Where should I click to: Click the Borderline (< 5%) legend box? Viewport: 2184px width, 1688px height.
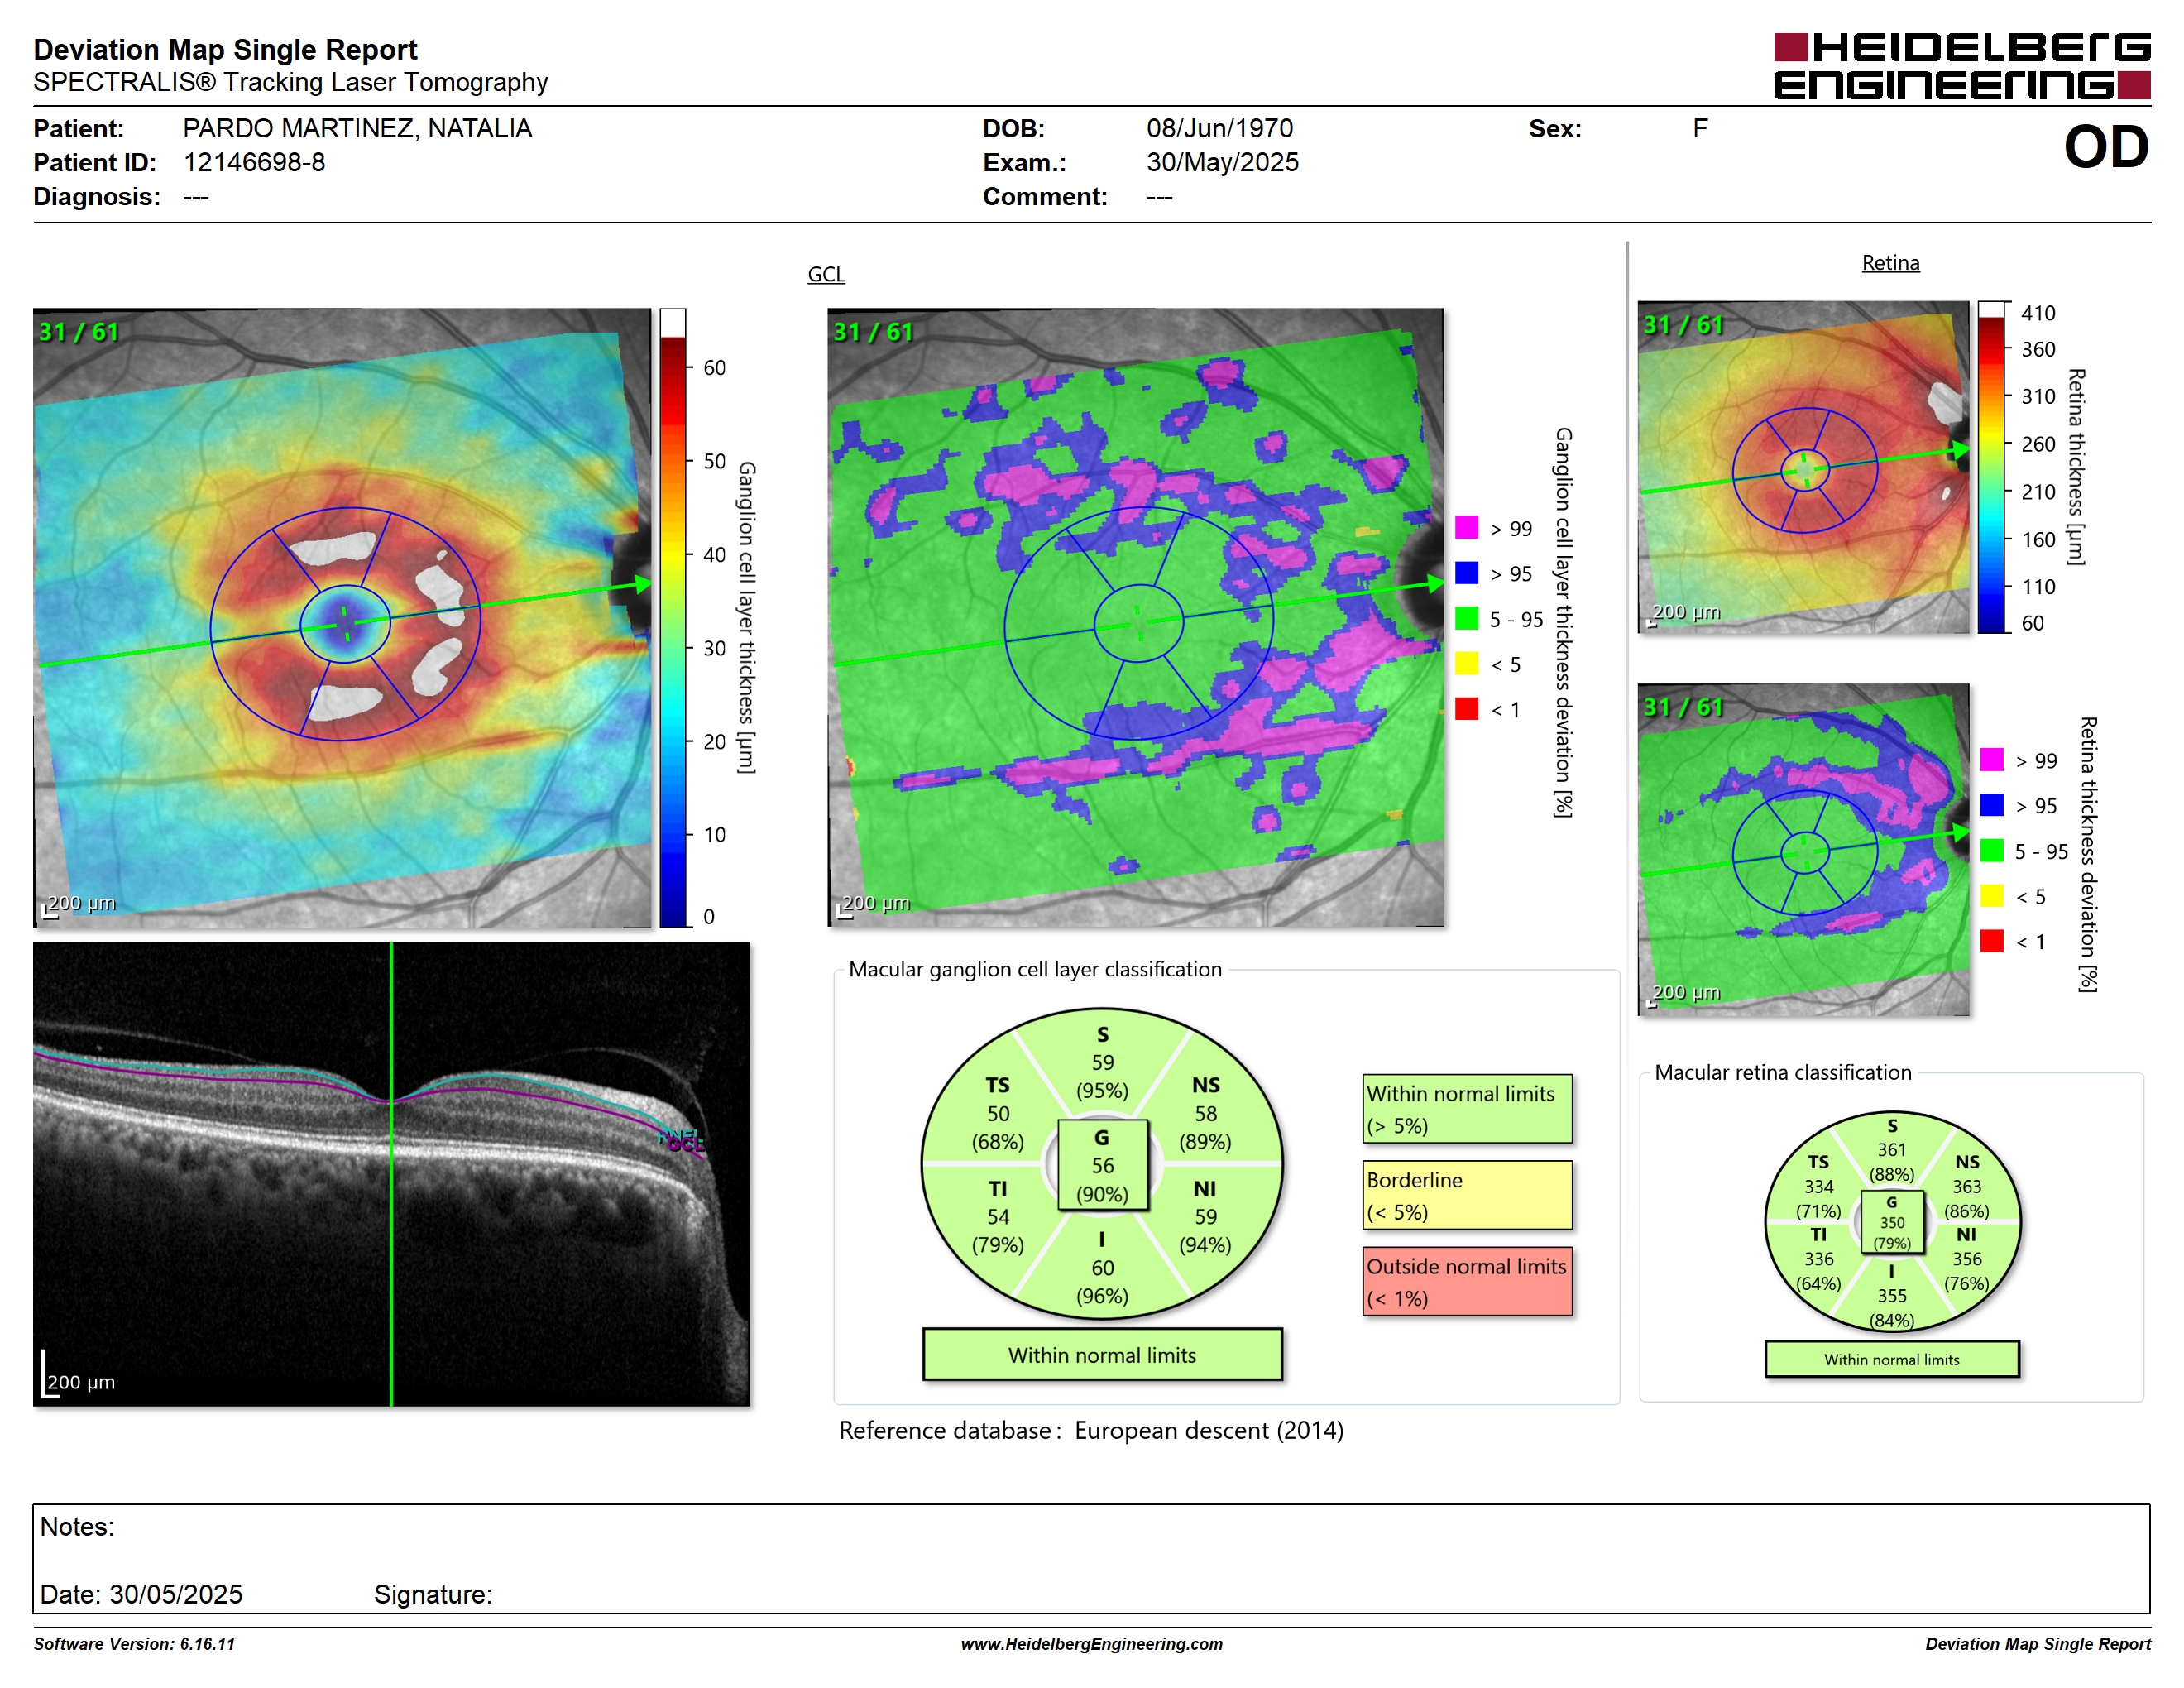point(1467,1195)
